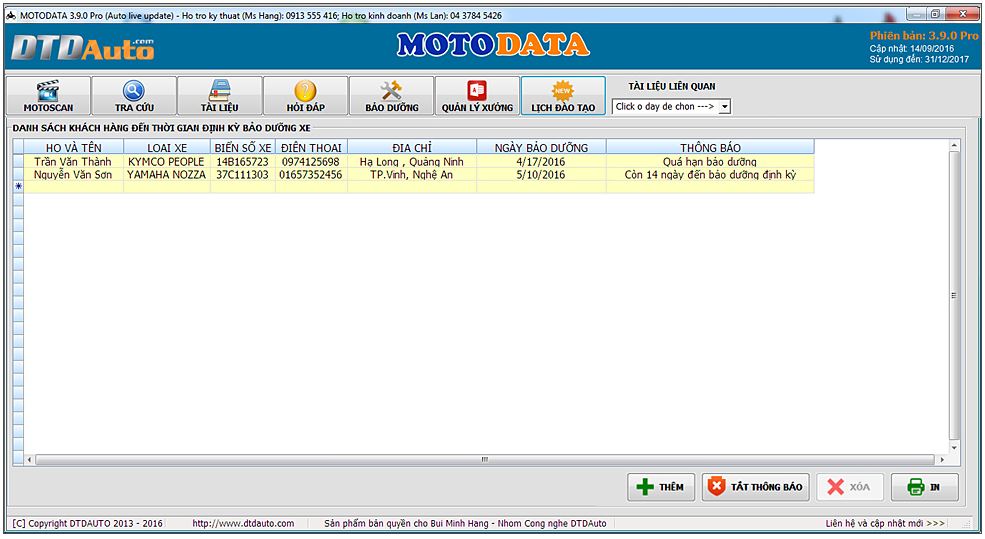Sort by LOẠI XE column header
The height and width of the screenshot is (539, 985).
point(167,148)
